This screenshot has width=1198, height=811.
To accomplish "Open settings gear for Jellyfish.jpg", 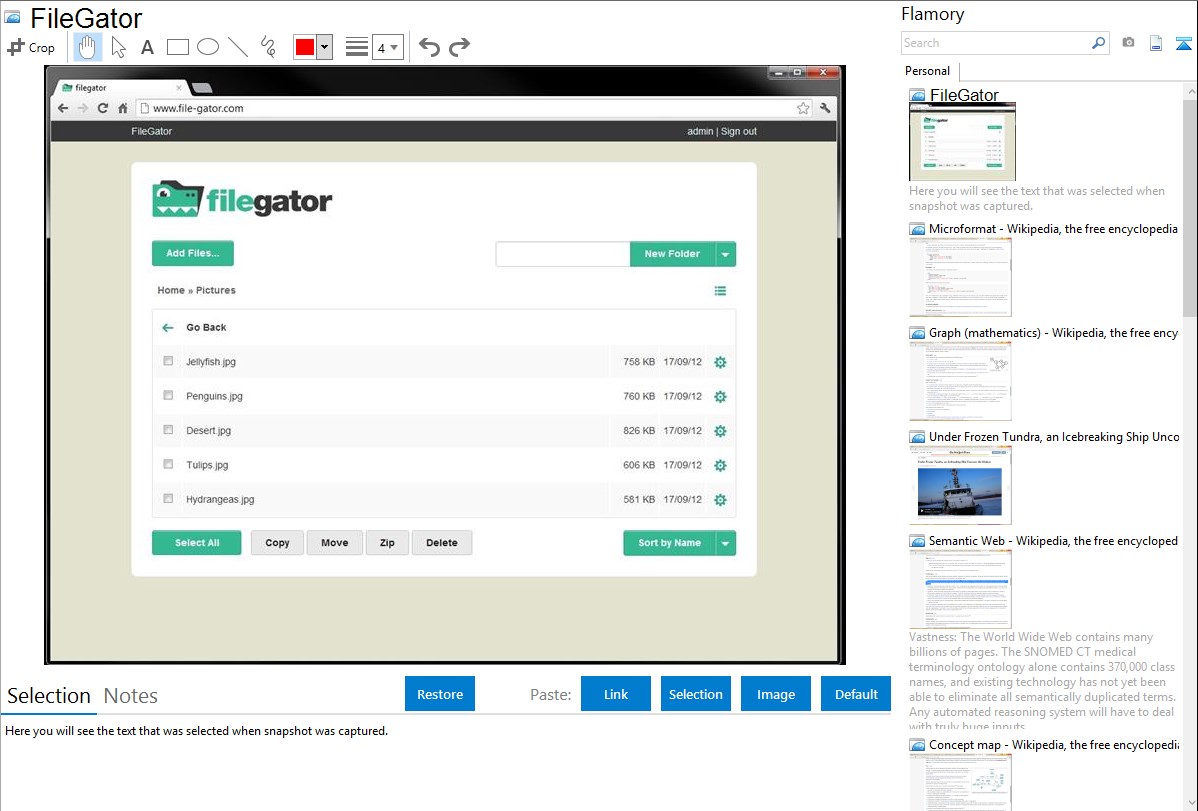I will (720, 362).
